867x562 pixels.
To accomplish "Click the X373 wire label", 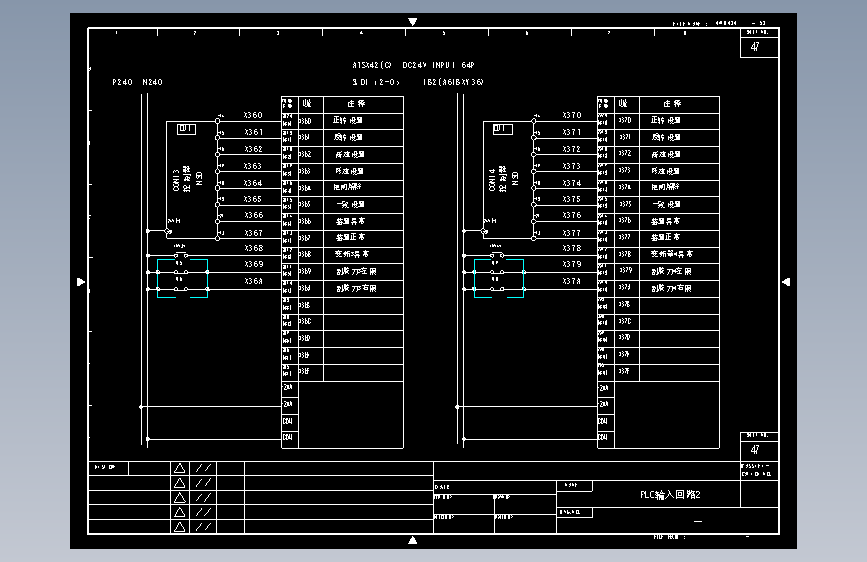I will [x=572, y=166].
